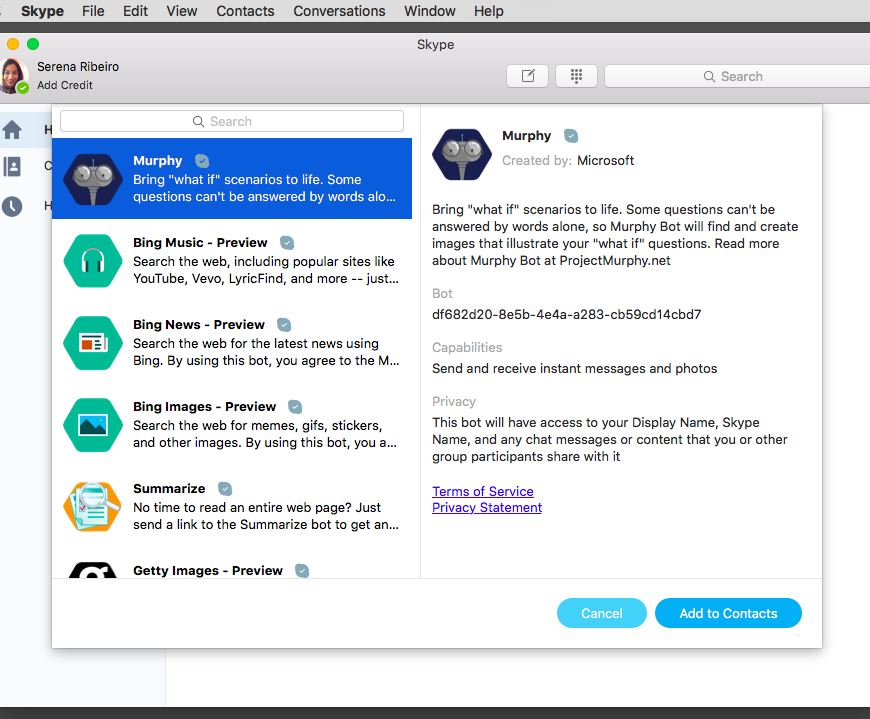Open the View menu
This screenshot has width=870, height=719.
coord(182,11)
